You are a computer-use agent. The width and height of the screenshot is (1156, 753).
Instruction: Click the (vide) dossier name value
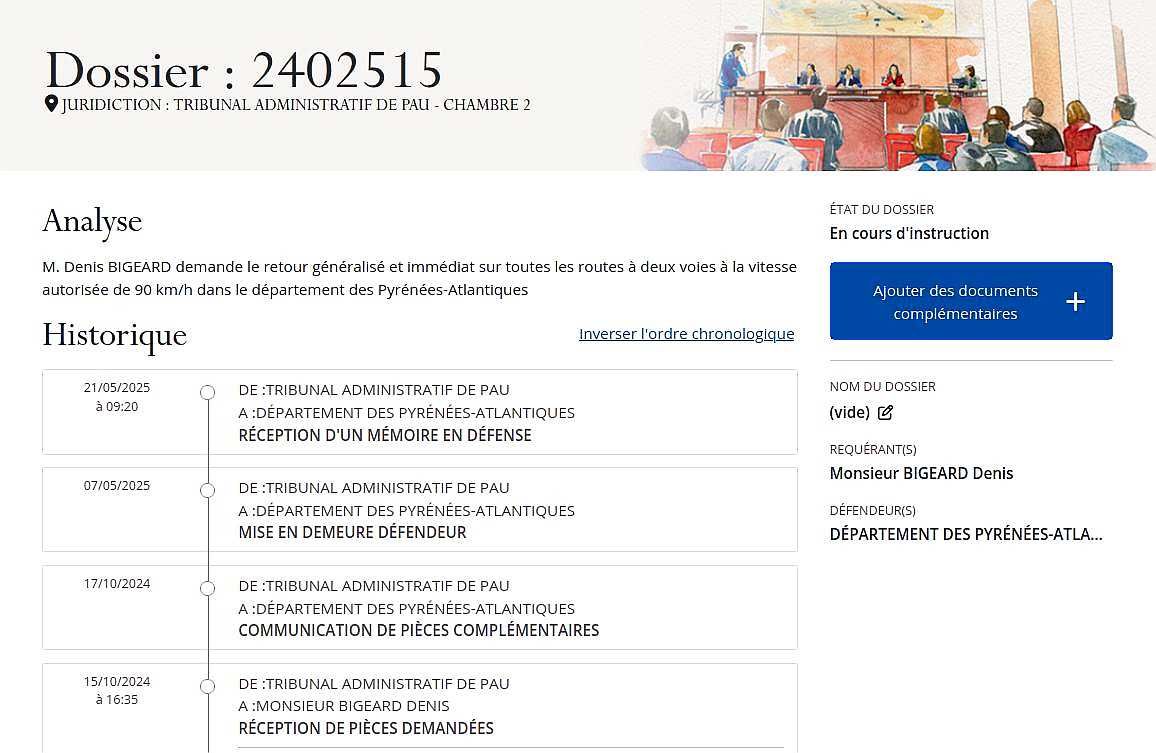[x=850, y=412]
